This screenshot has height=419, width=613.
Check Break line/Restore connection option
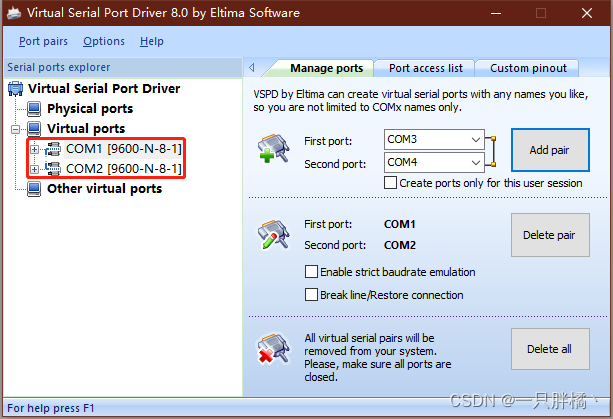(311, 295)
